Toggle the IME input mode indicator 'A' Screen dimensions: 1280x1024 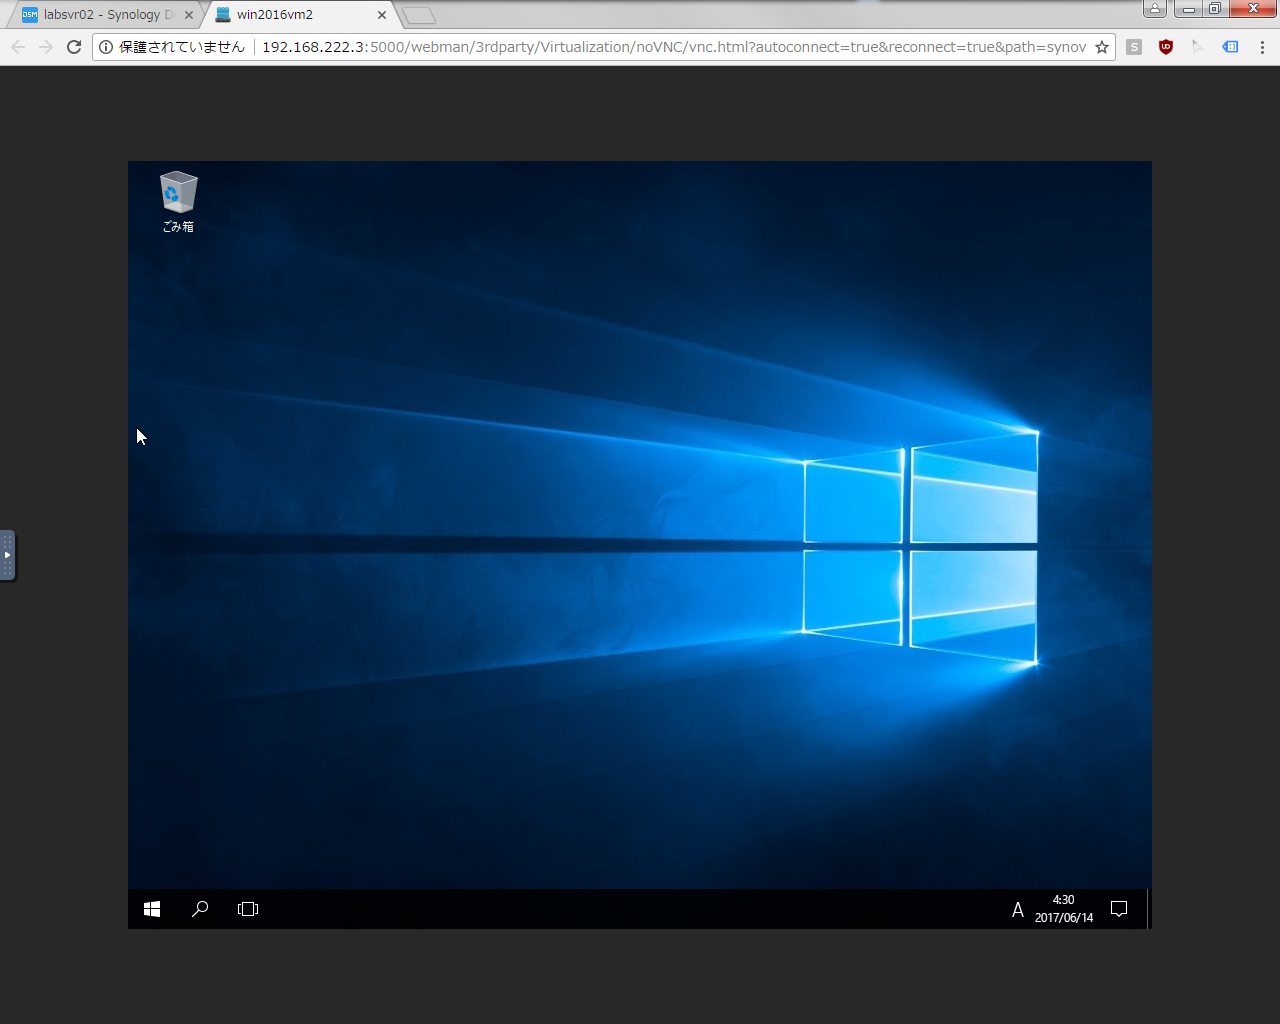pos(1017,909)
